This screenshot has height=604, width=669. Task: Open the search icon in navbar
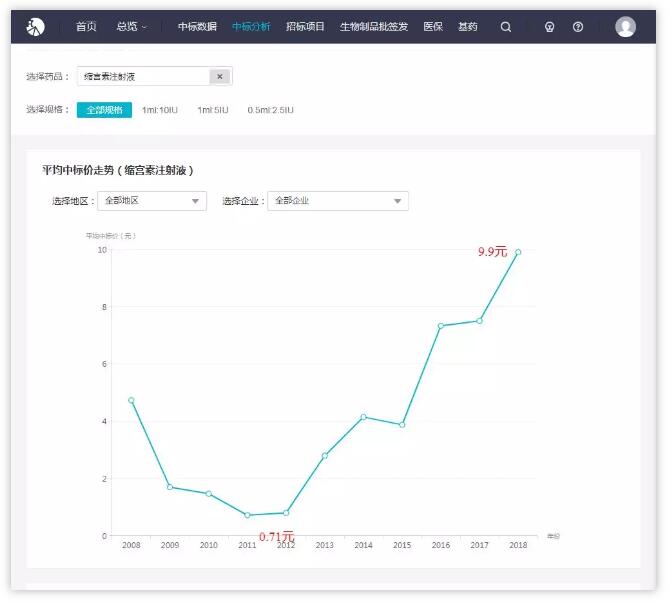point(505,27)
